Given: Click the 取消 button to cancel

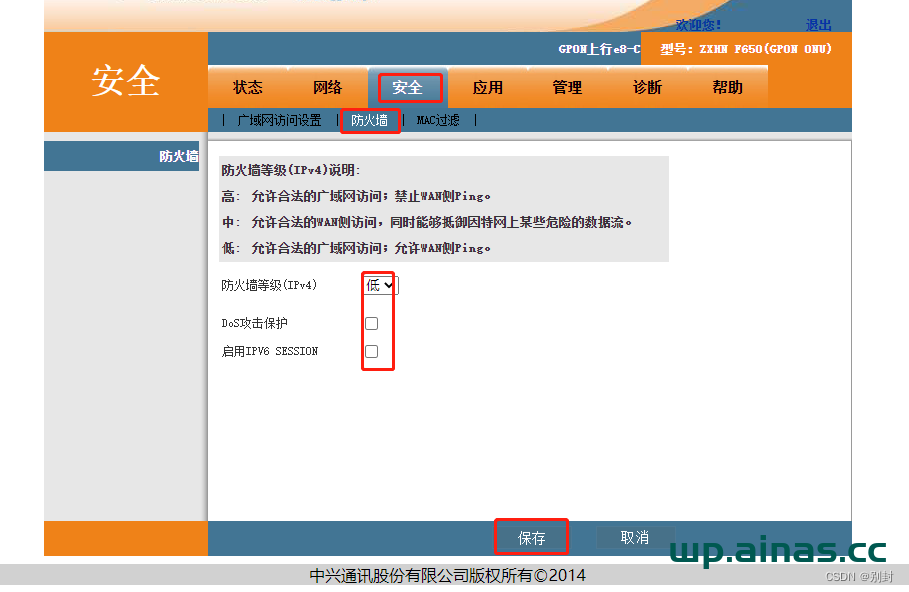Looking at the screenshot, I should [x=636, y=537].
